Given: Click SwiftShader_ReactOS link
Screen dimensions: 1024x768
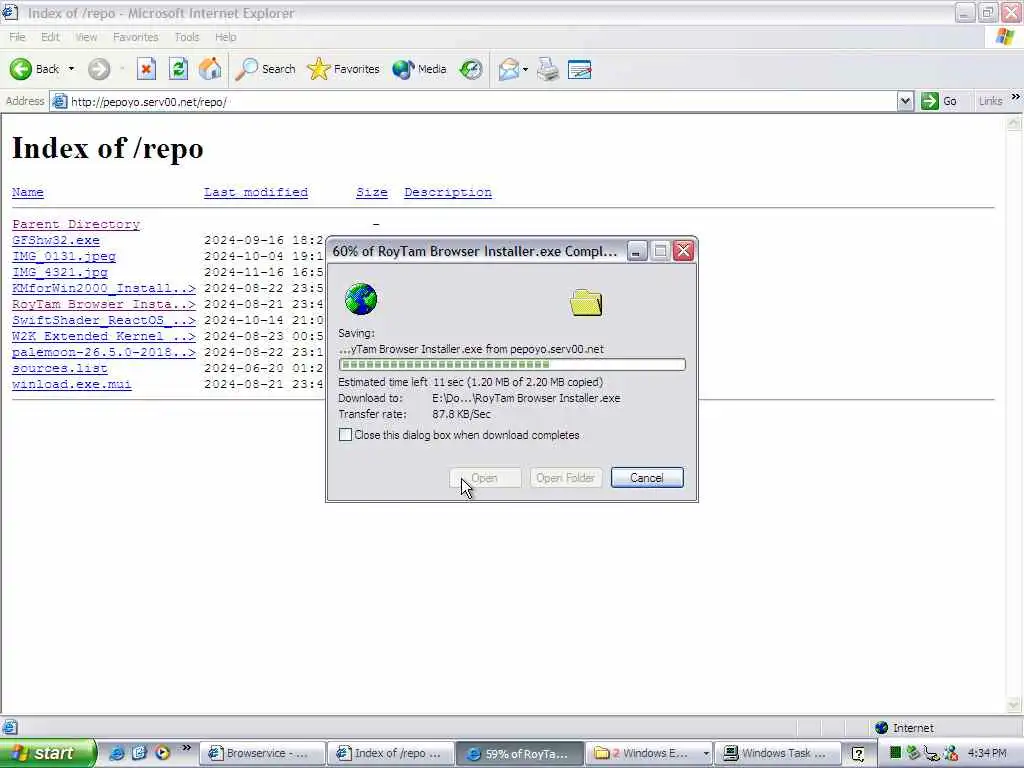Looking at the screenshot, I should pyautogui.click(x=104, y=320).
